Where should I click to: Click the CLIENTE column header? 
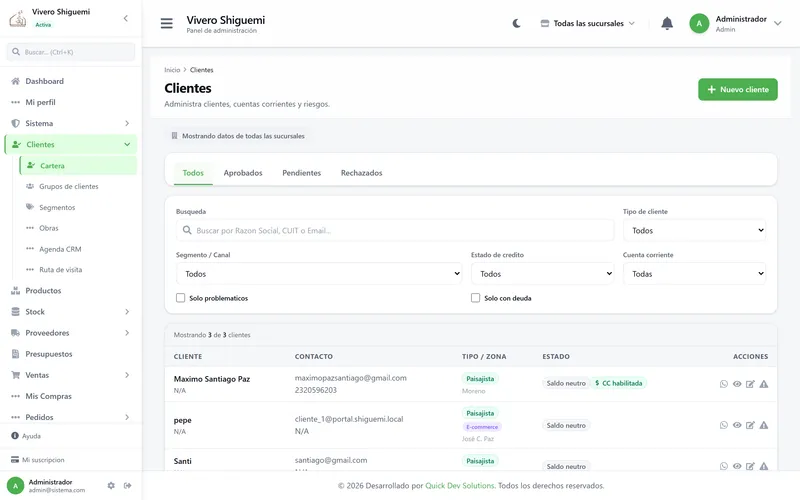(x=188, y=357)
